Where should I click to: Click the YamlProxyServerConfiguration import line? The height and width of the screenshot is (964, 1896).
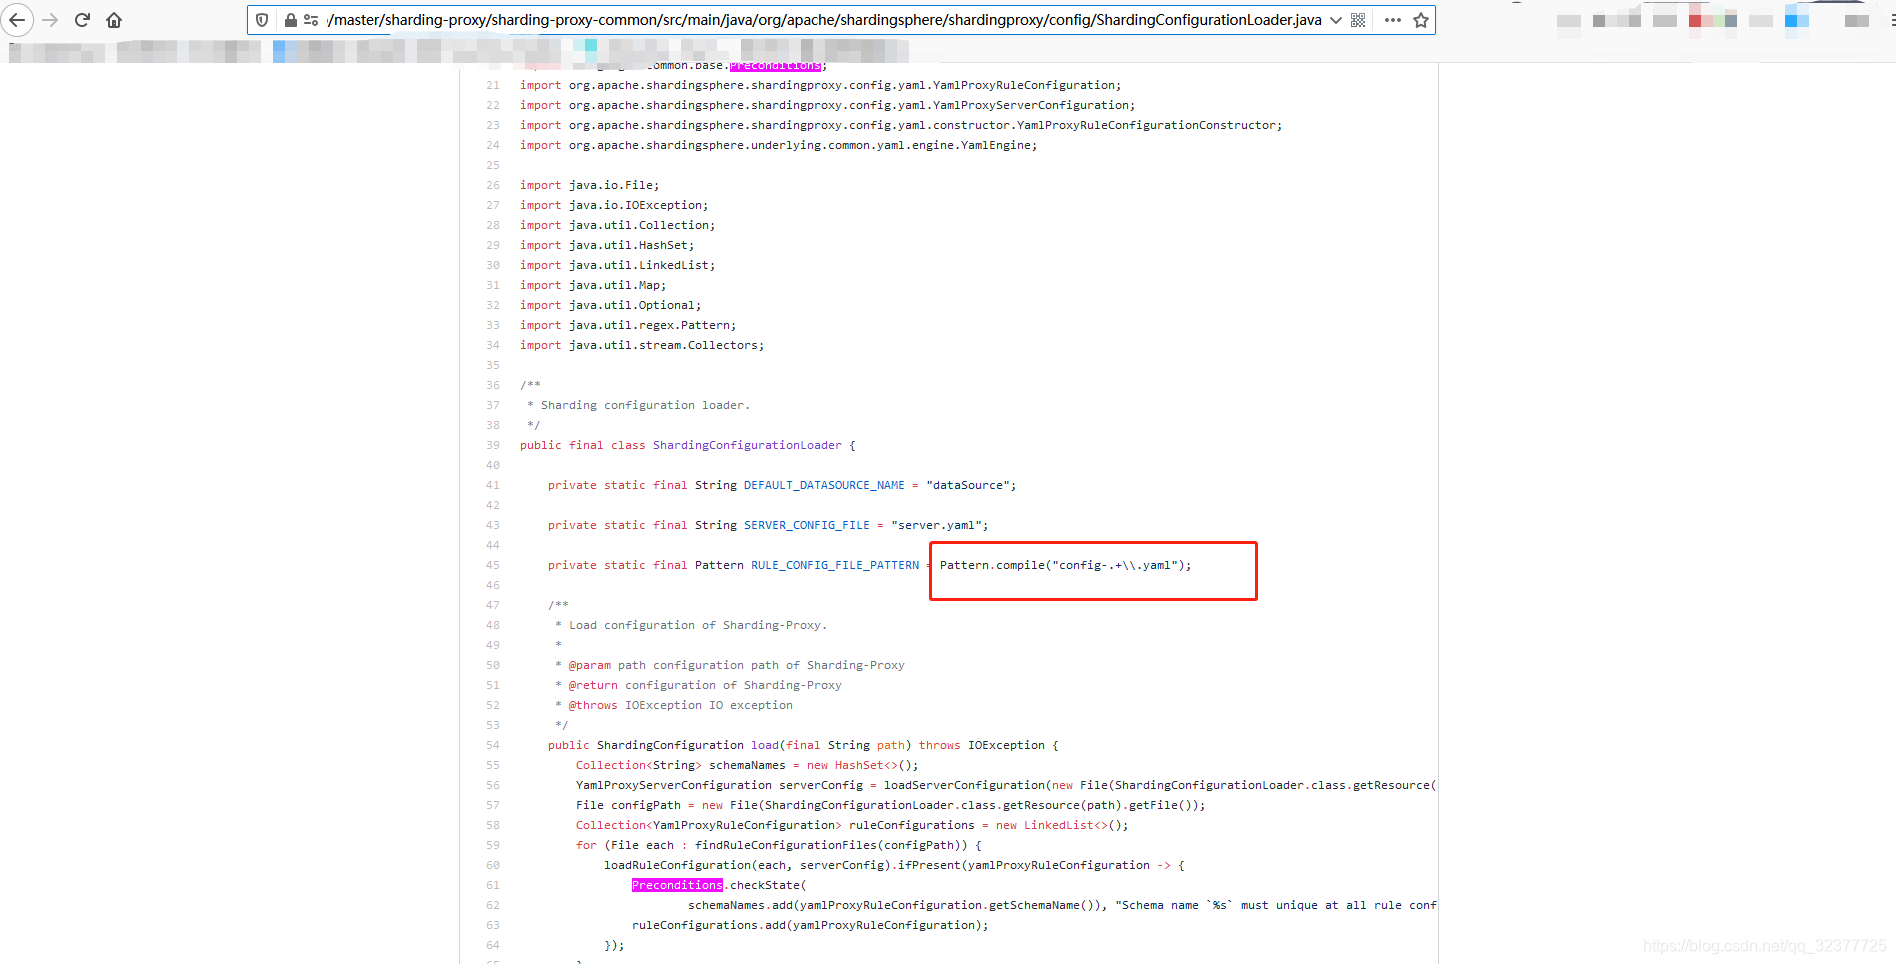(x=827, y=105)
